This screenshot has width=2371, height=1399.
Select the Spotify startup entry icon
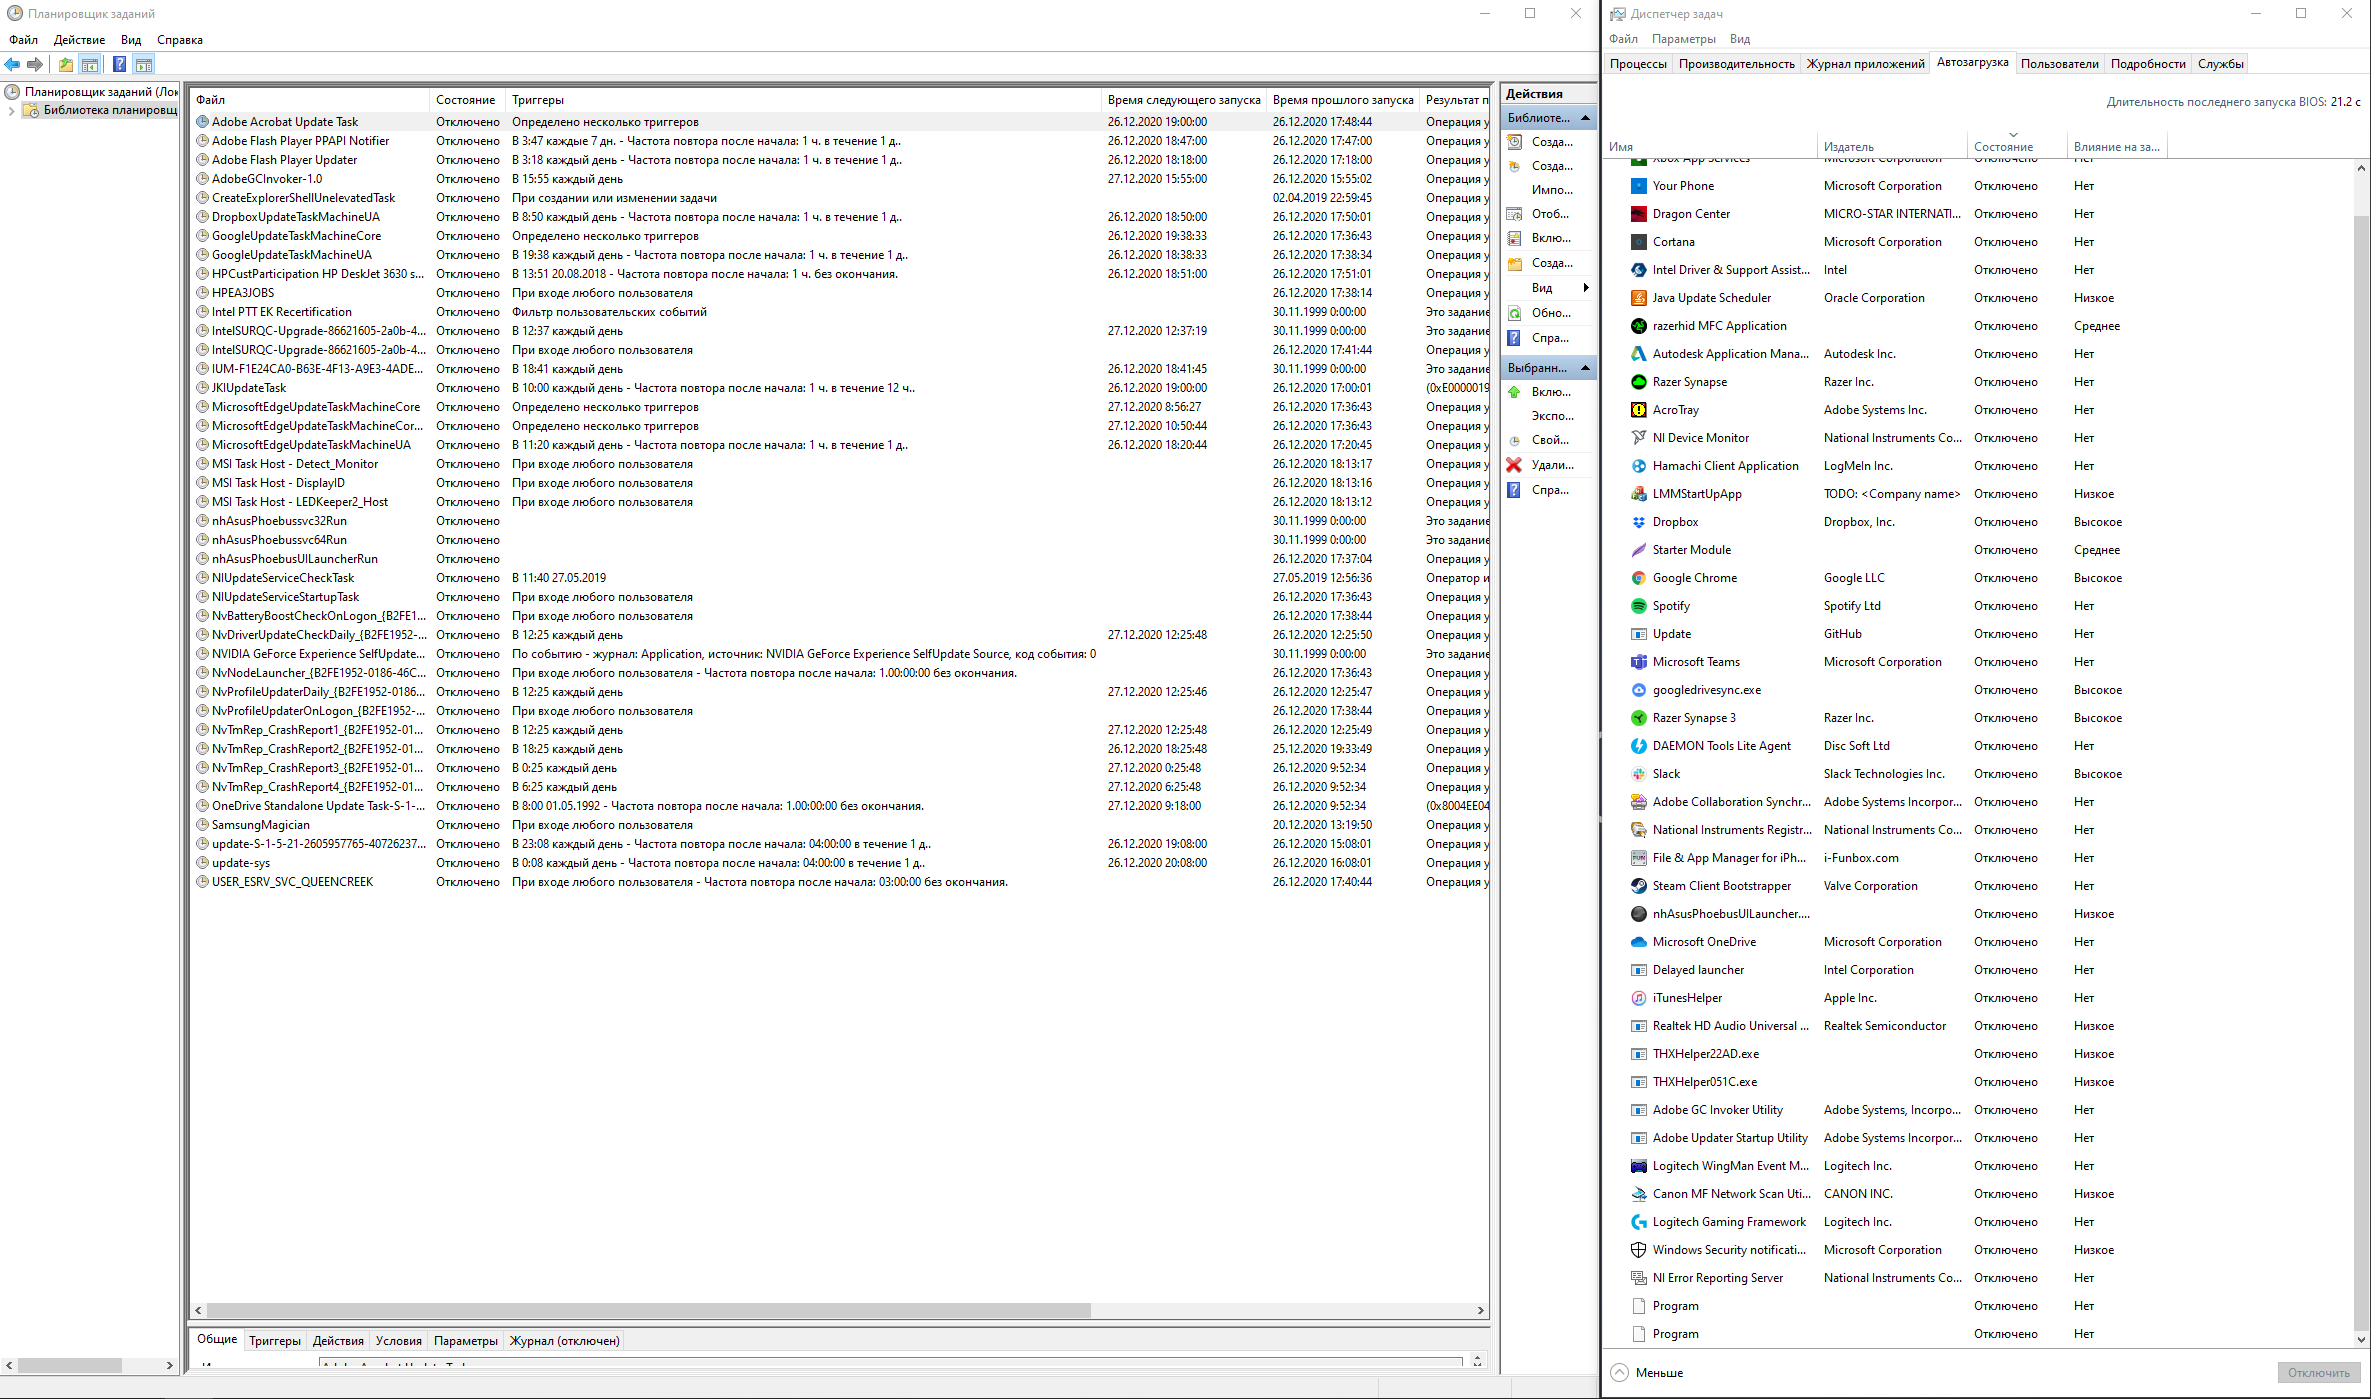coord(1638,606)
